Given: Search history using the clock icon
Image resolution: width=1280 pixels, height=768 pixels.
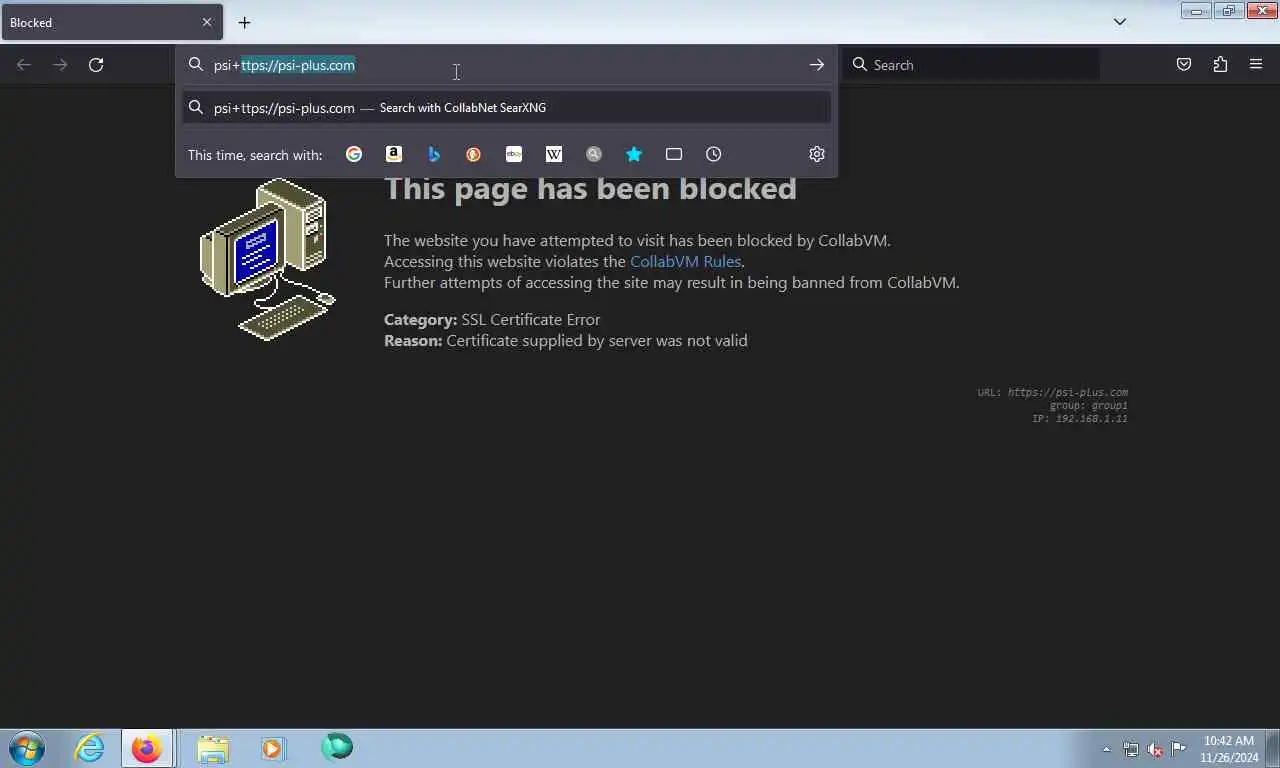Looking at the screenshot, I should point(714,154).
